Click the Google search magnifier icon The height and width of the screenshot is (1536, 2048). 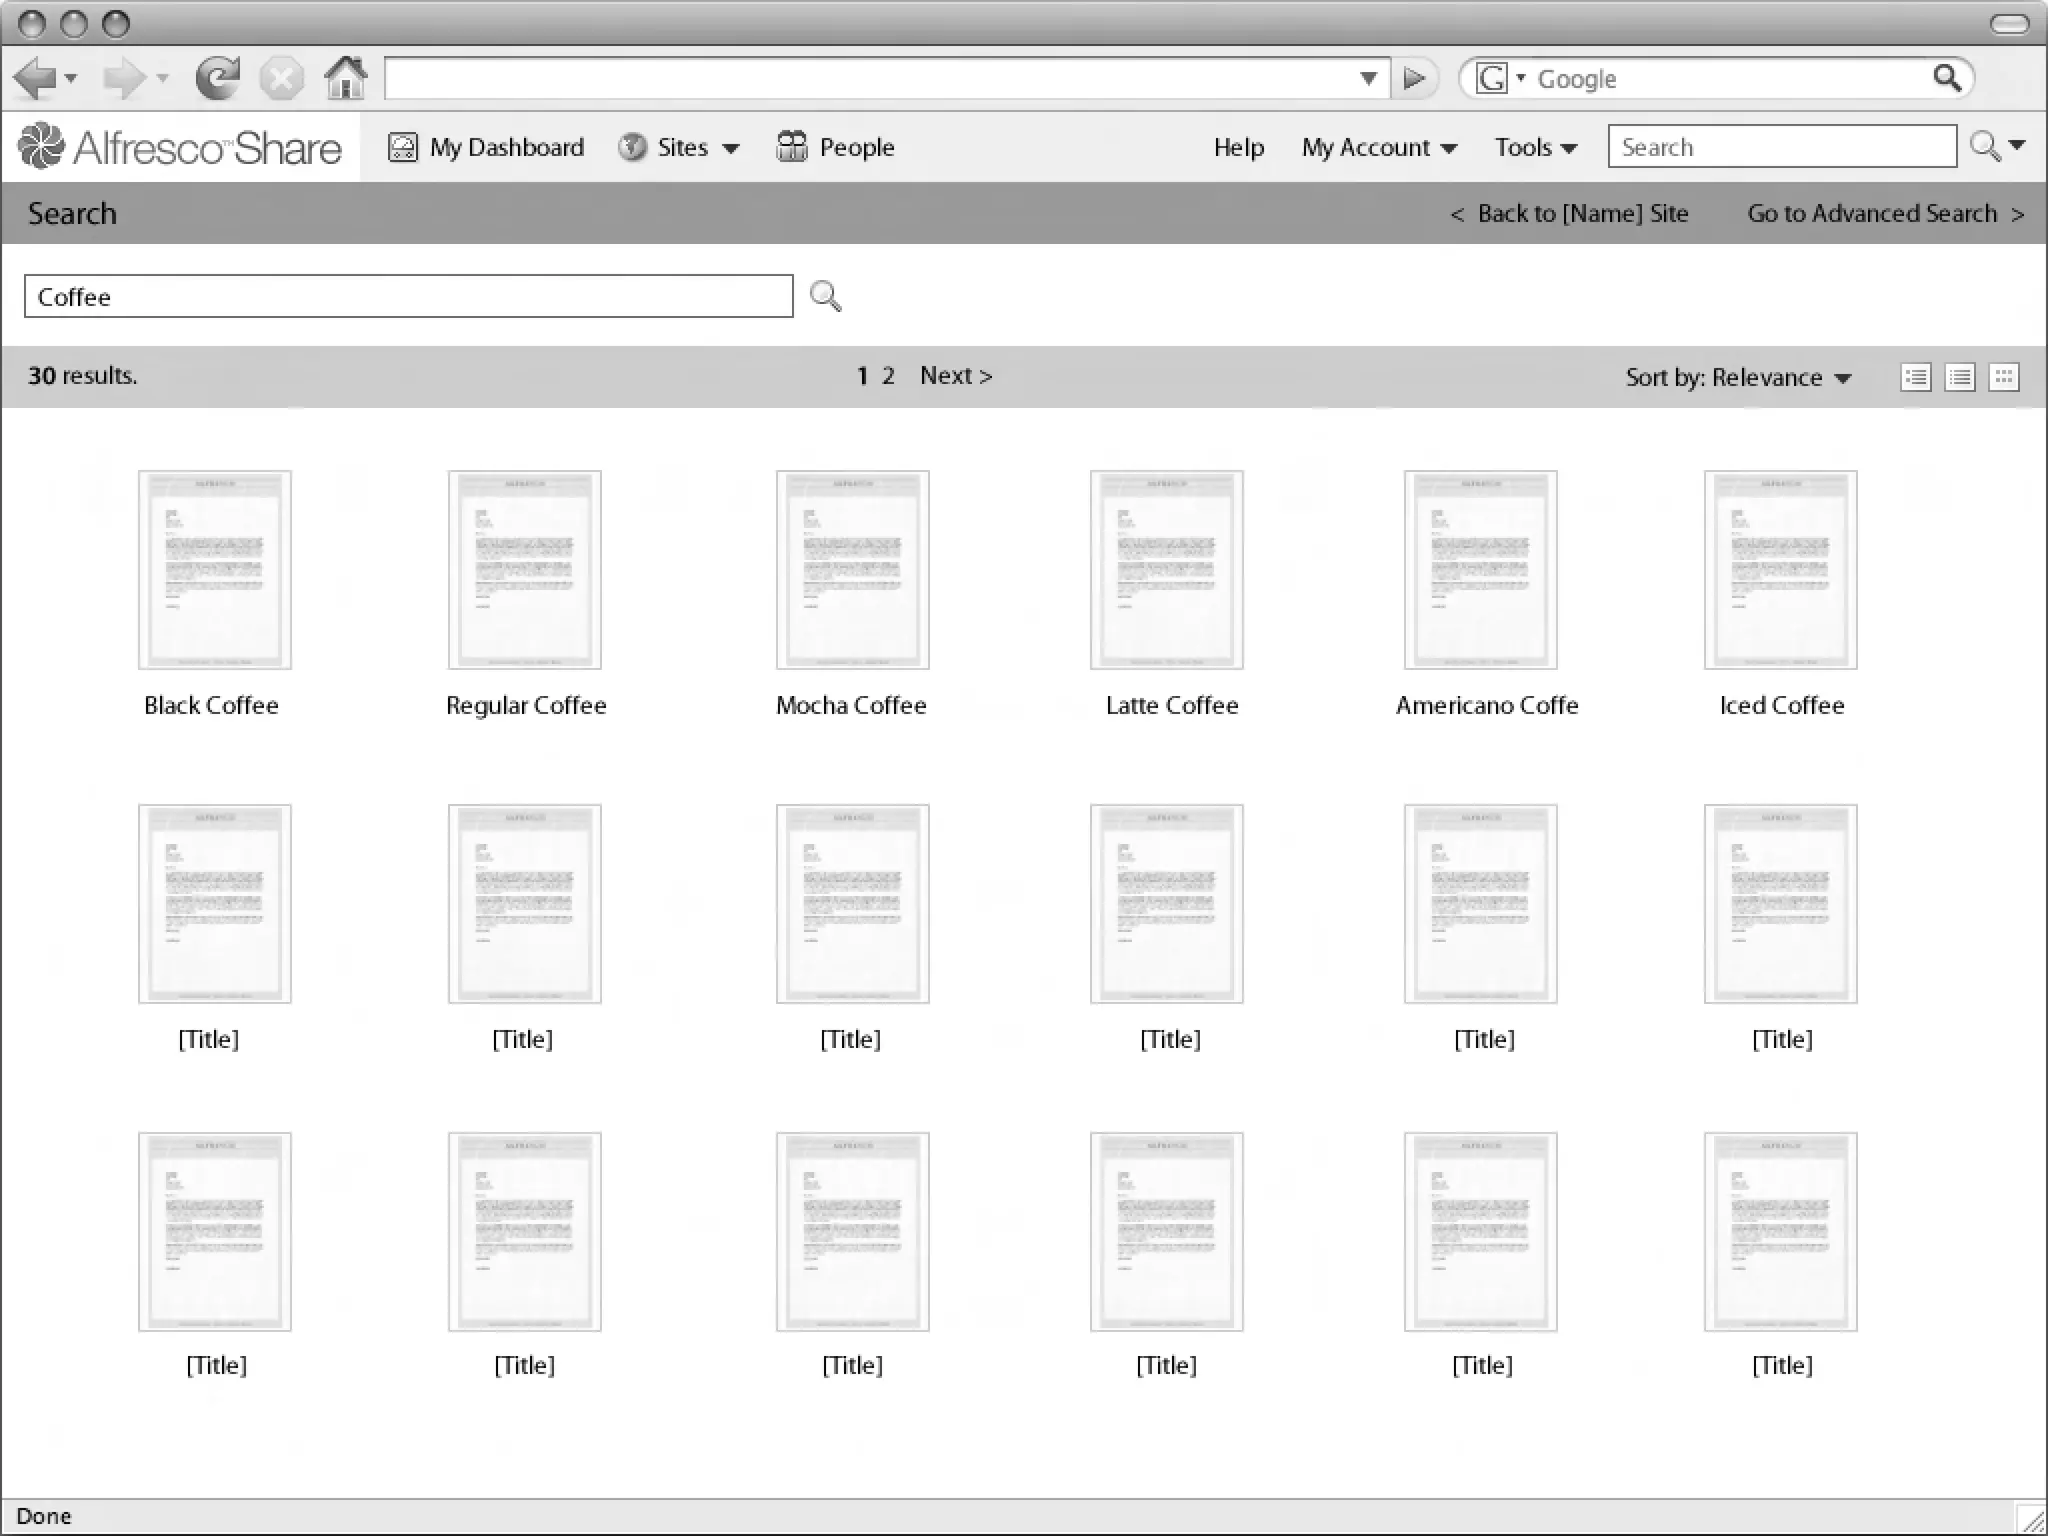[x=1946, y=78]
